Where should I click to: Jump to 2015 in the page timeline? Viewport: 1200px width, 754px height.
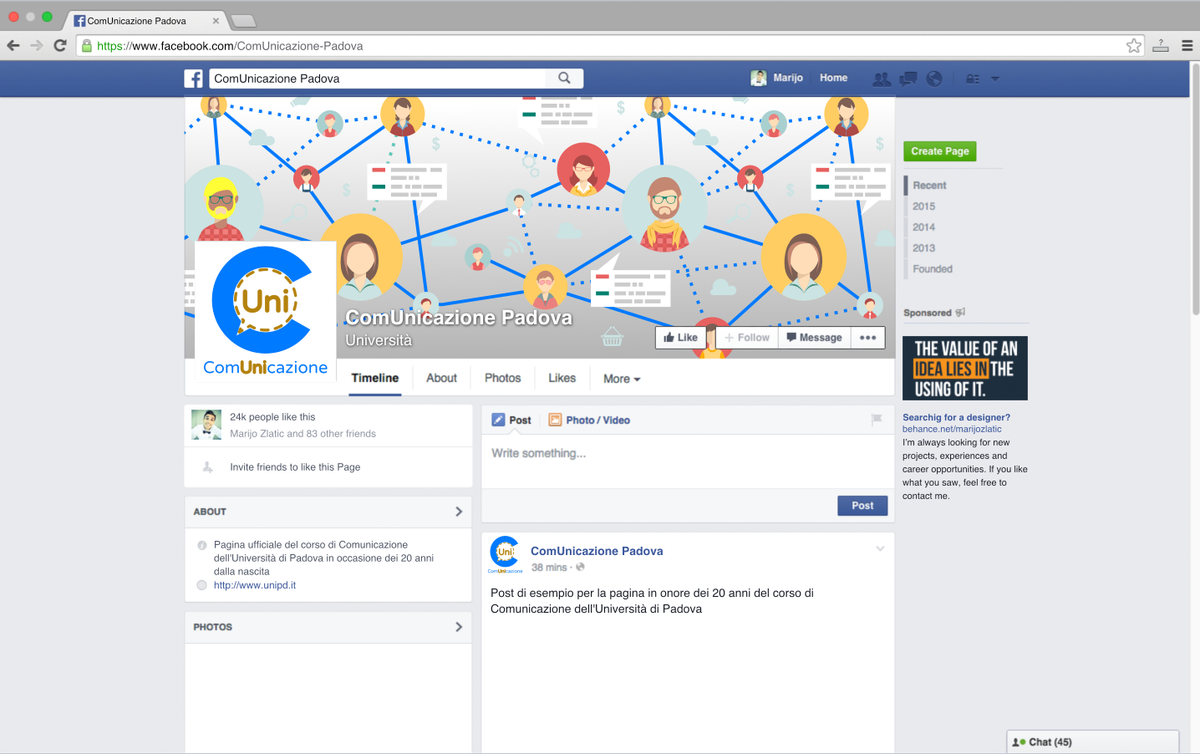[x=924, y=206]
